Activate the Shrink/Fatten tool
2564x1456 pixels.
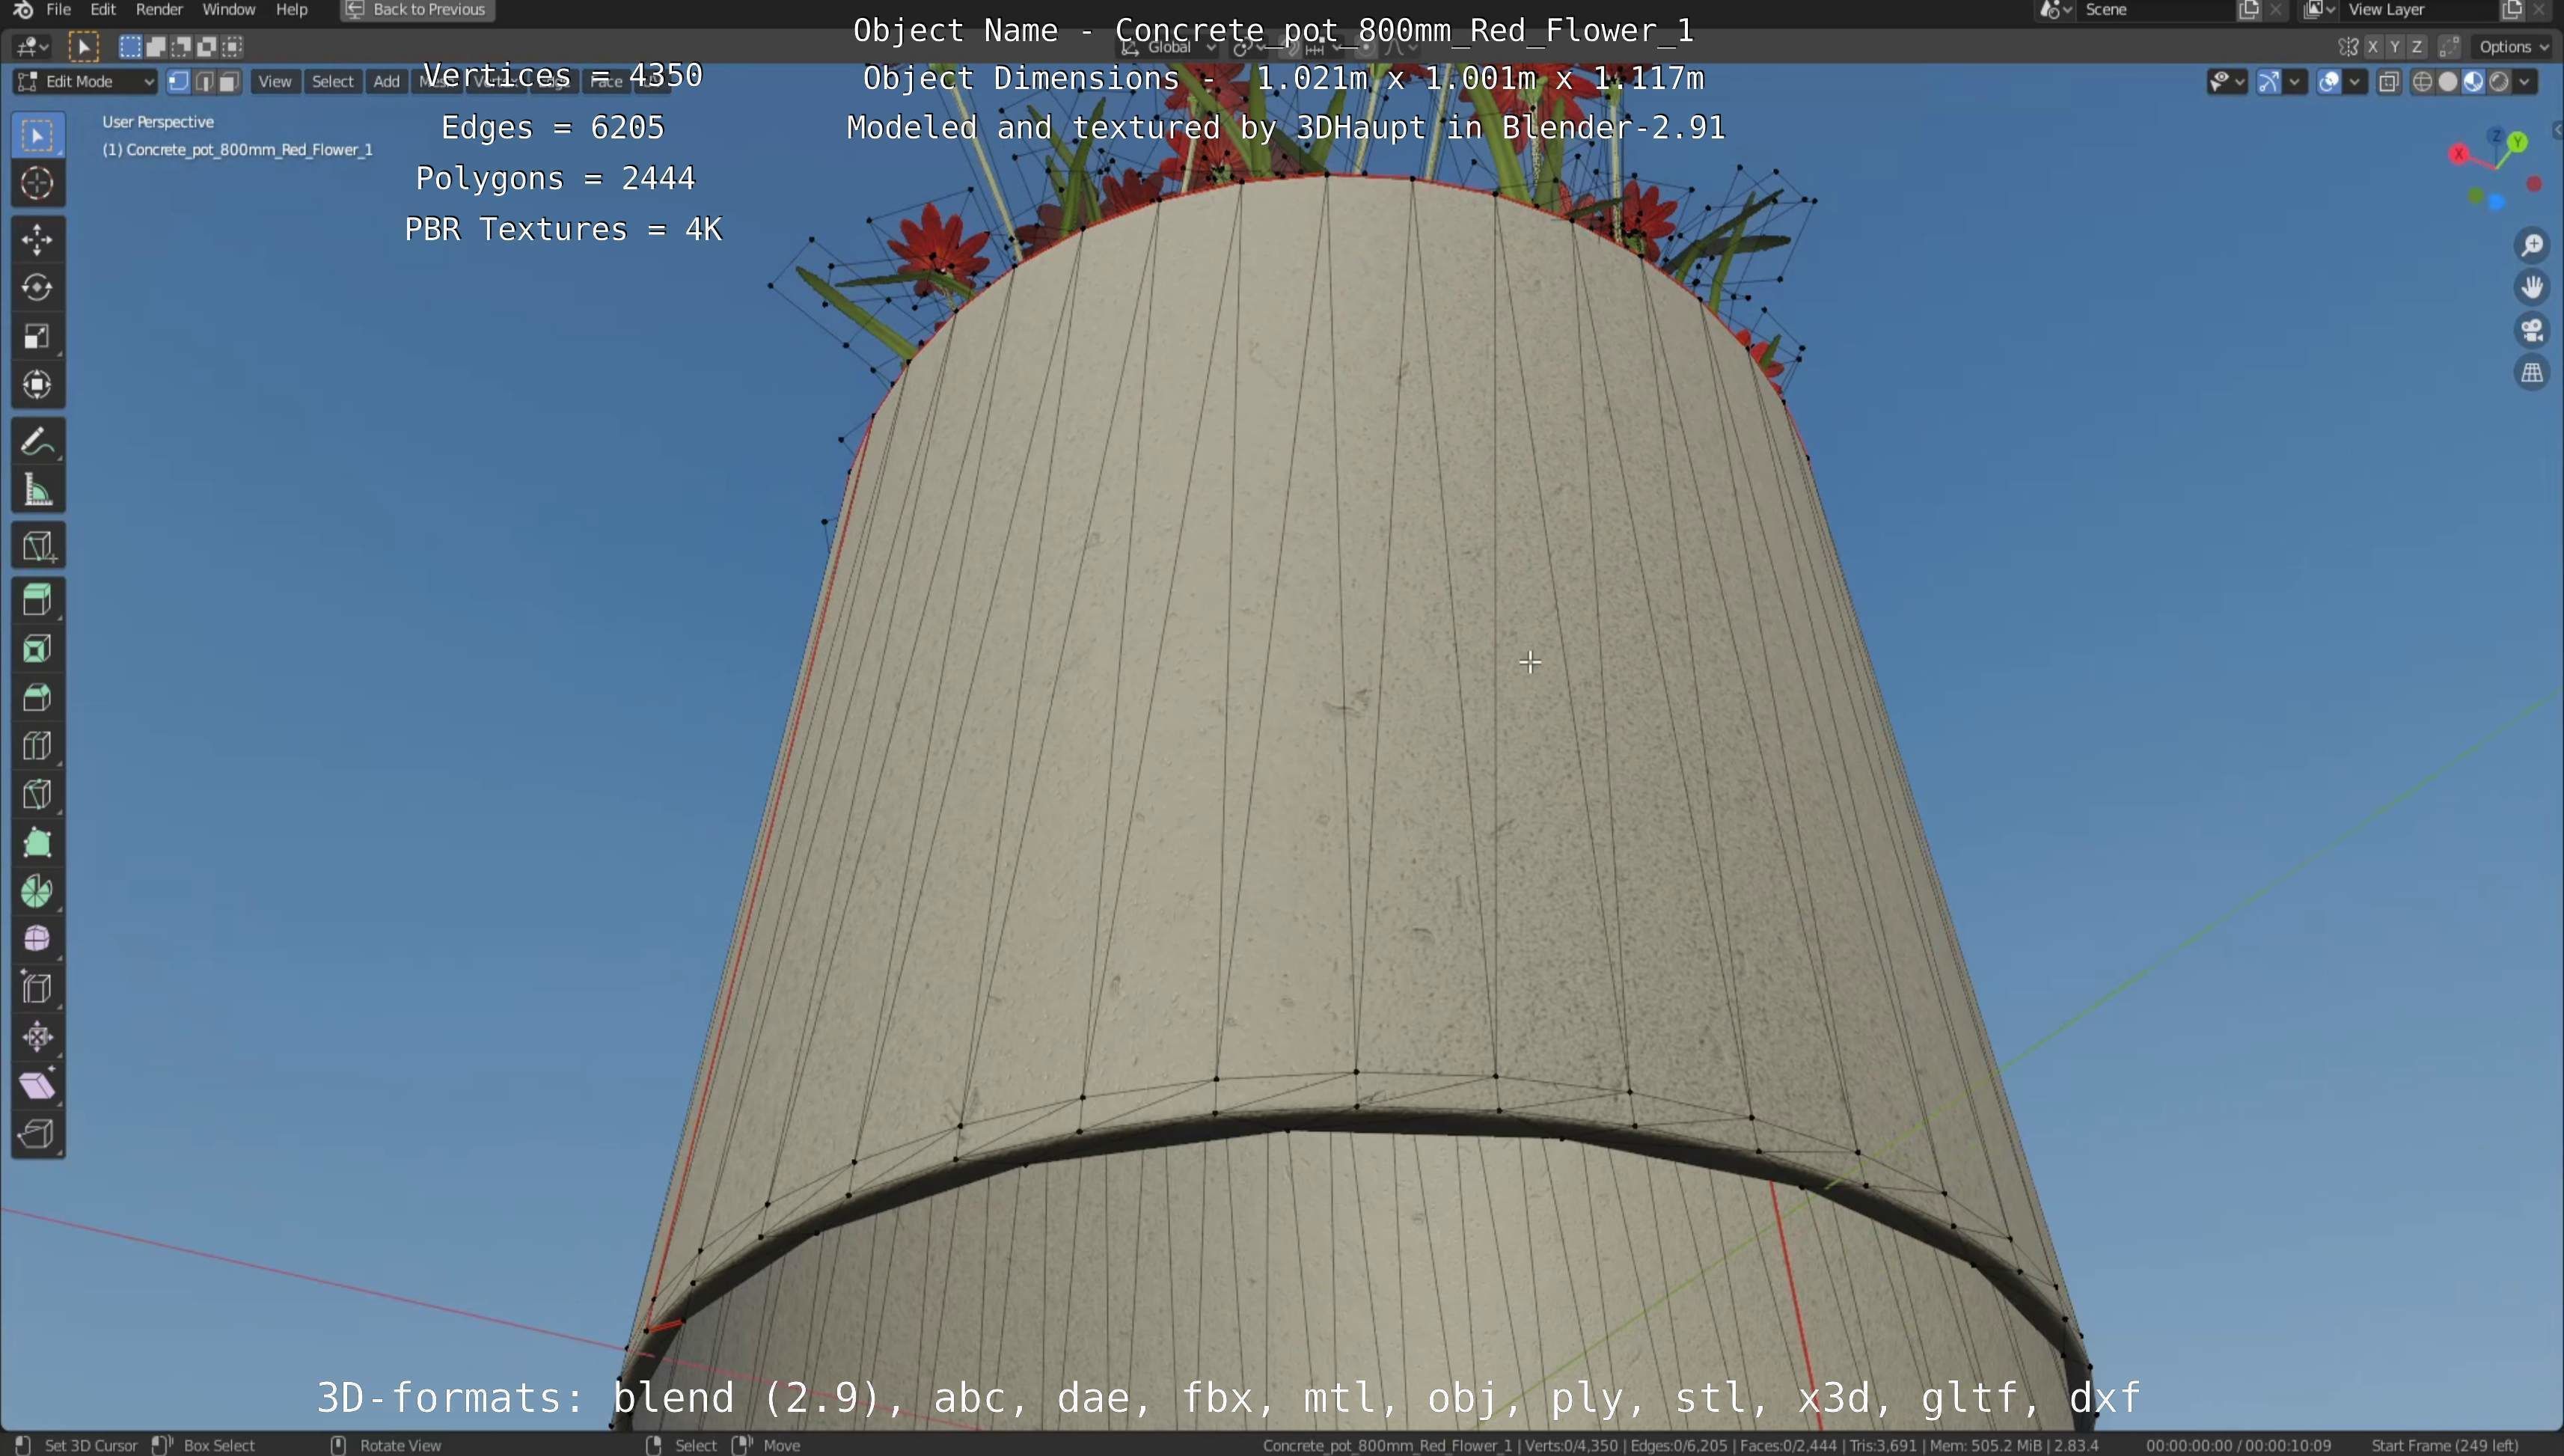pyautogui.click(x=38, y=1036)
